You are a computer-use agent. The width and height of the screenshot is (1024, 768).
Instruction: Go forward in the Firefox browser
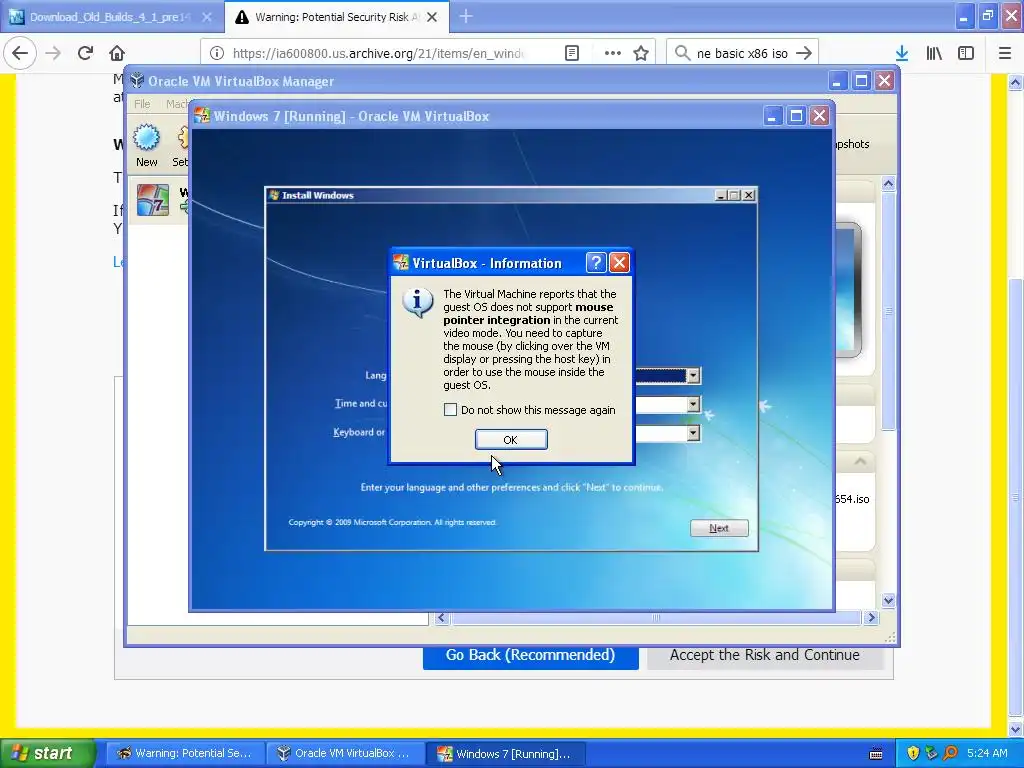point(54,53)
